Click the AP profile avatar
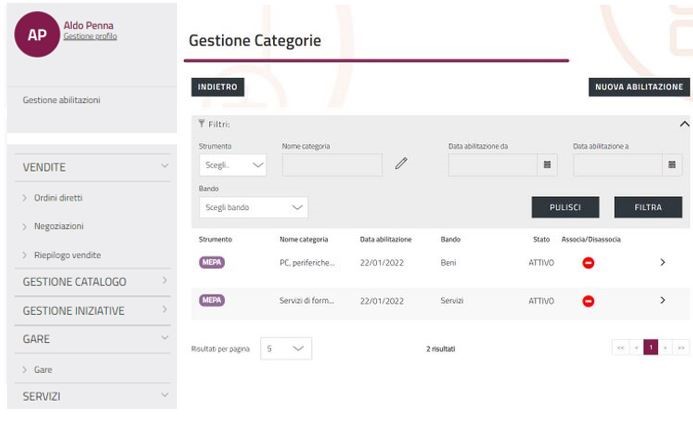This screenshot has width=693, height=423. click(37, 34)
